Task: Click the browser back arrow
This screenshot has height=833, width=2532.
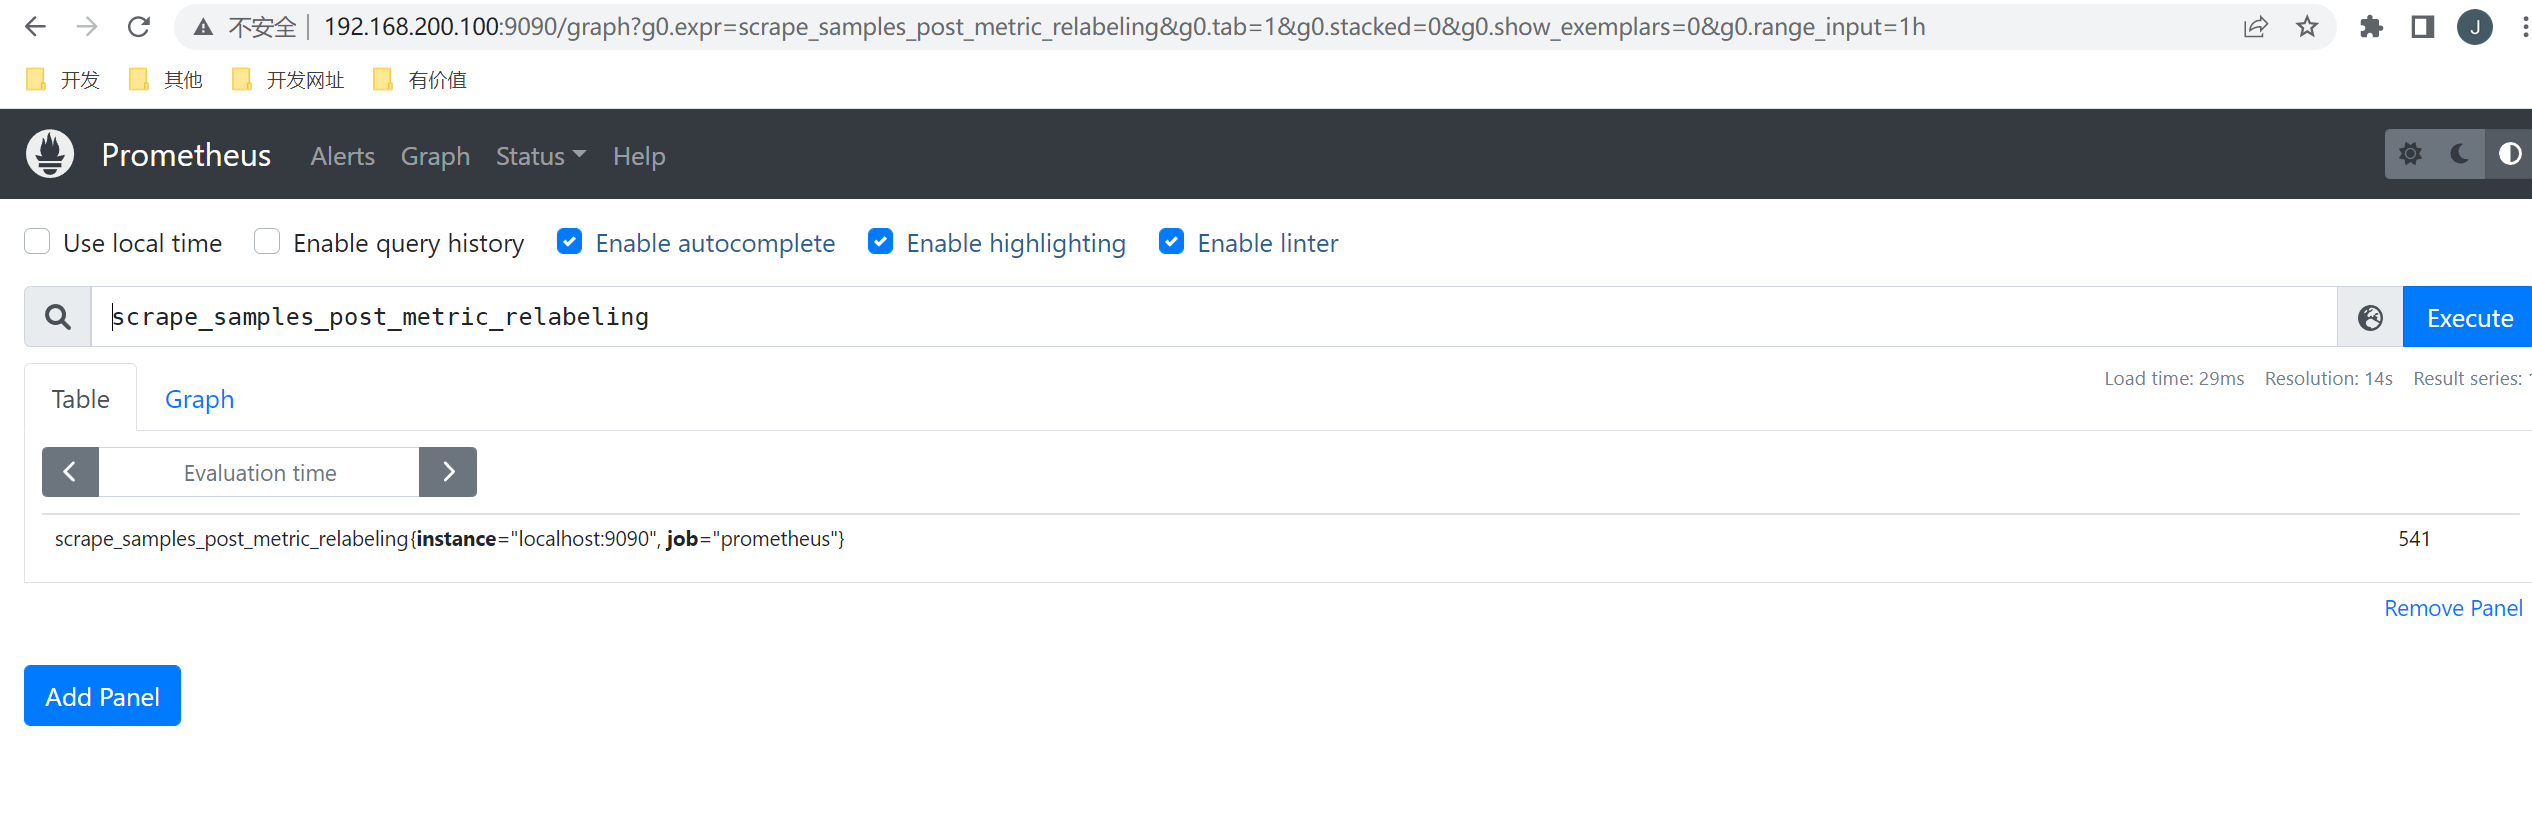Action: [35, 27]
